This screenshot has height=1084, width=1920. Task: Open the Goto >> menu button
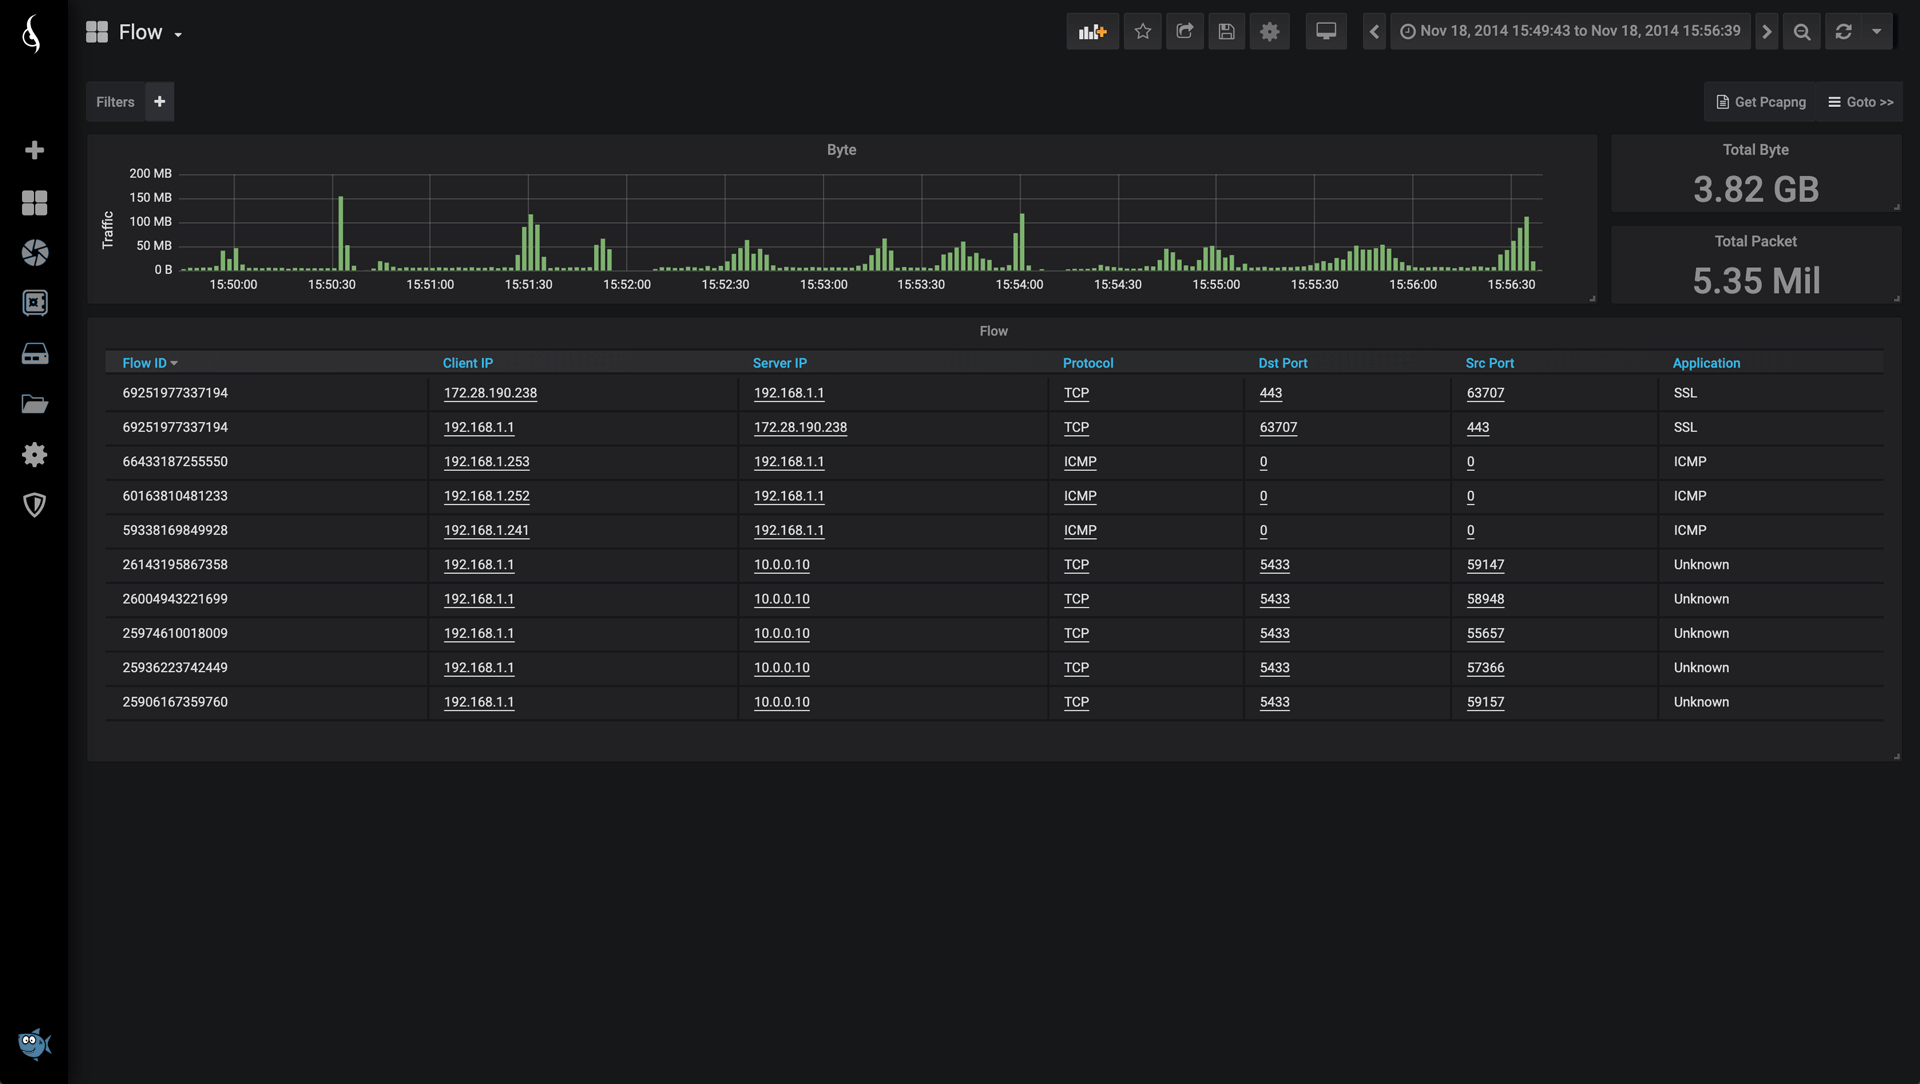pos(1860,102)
